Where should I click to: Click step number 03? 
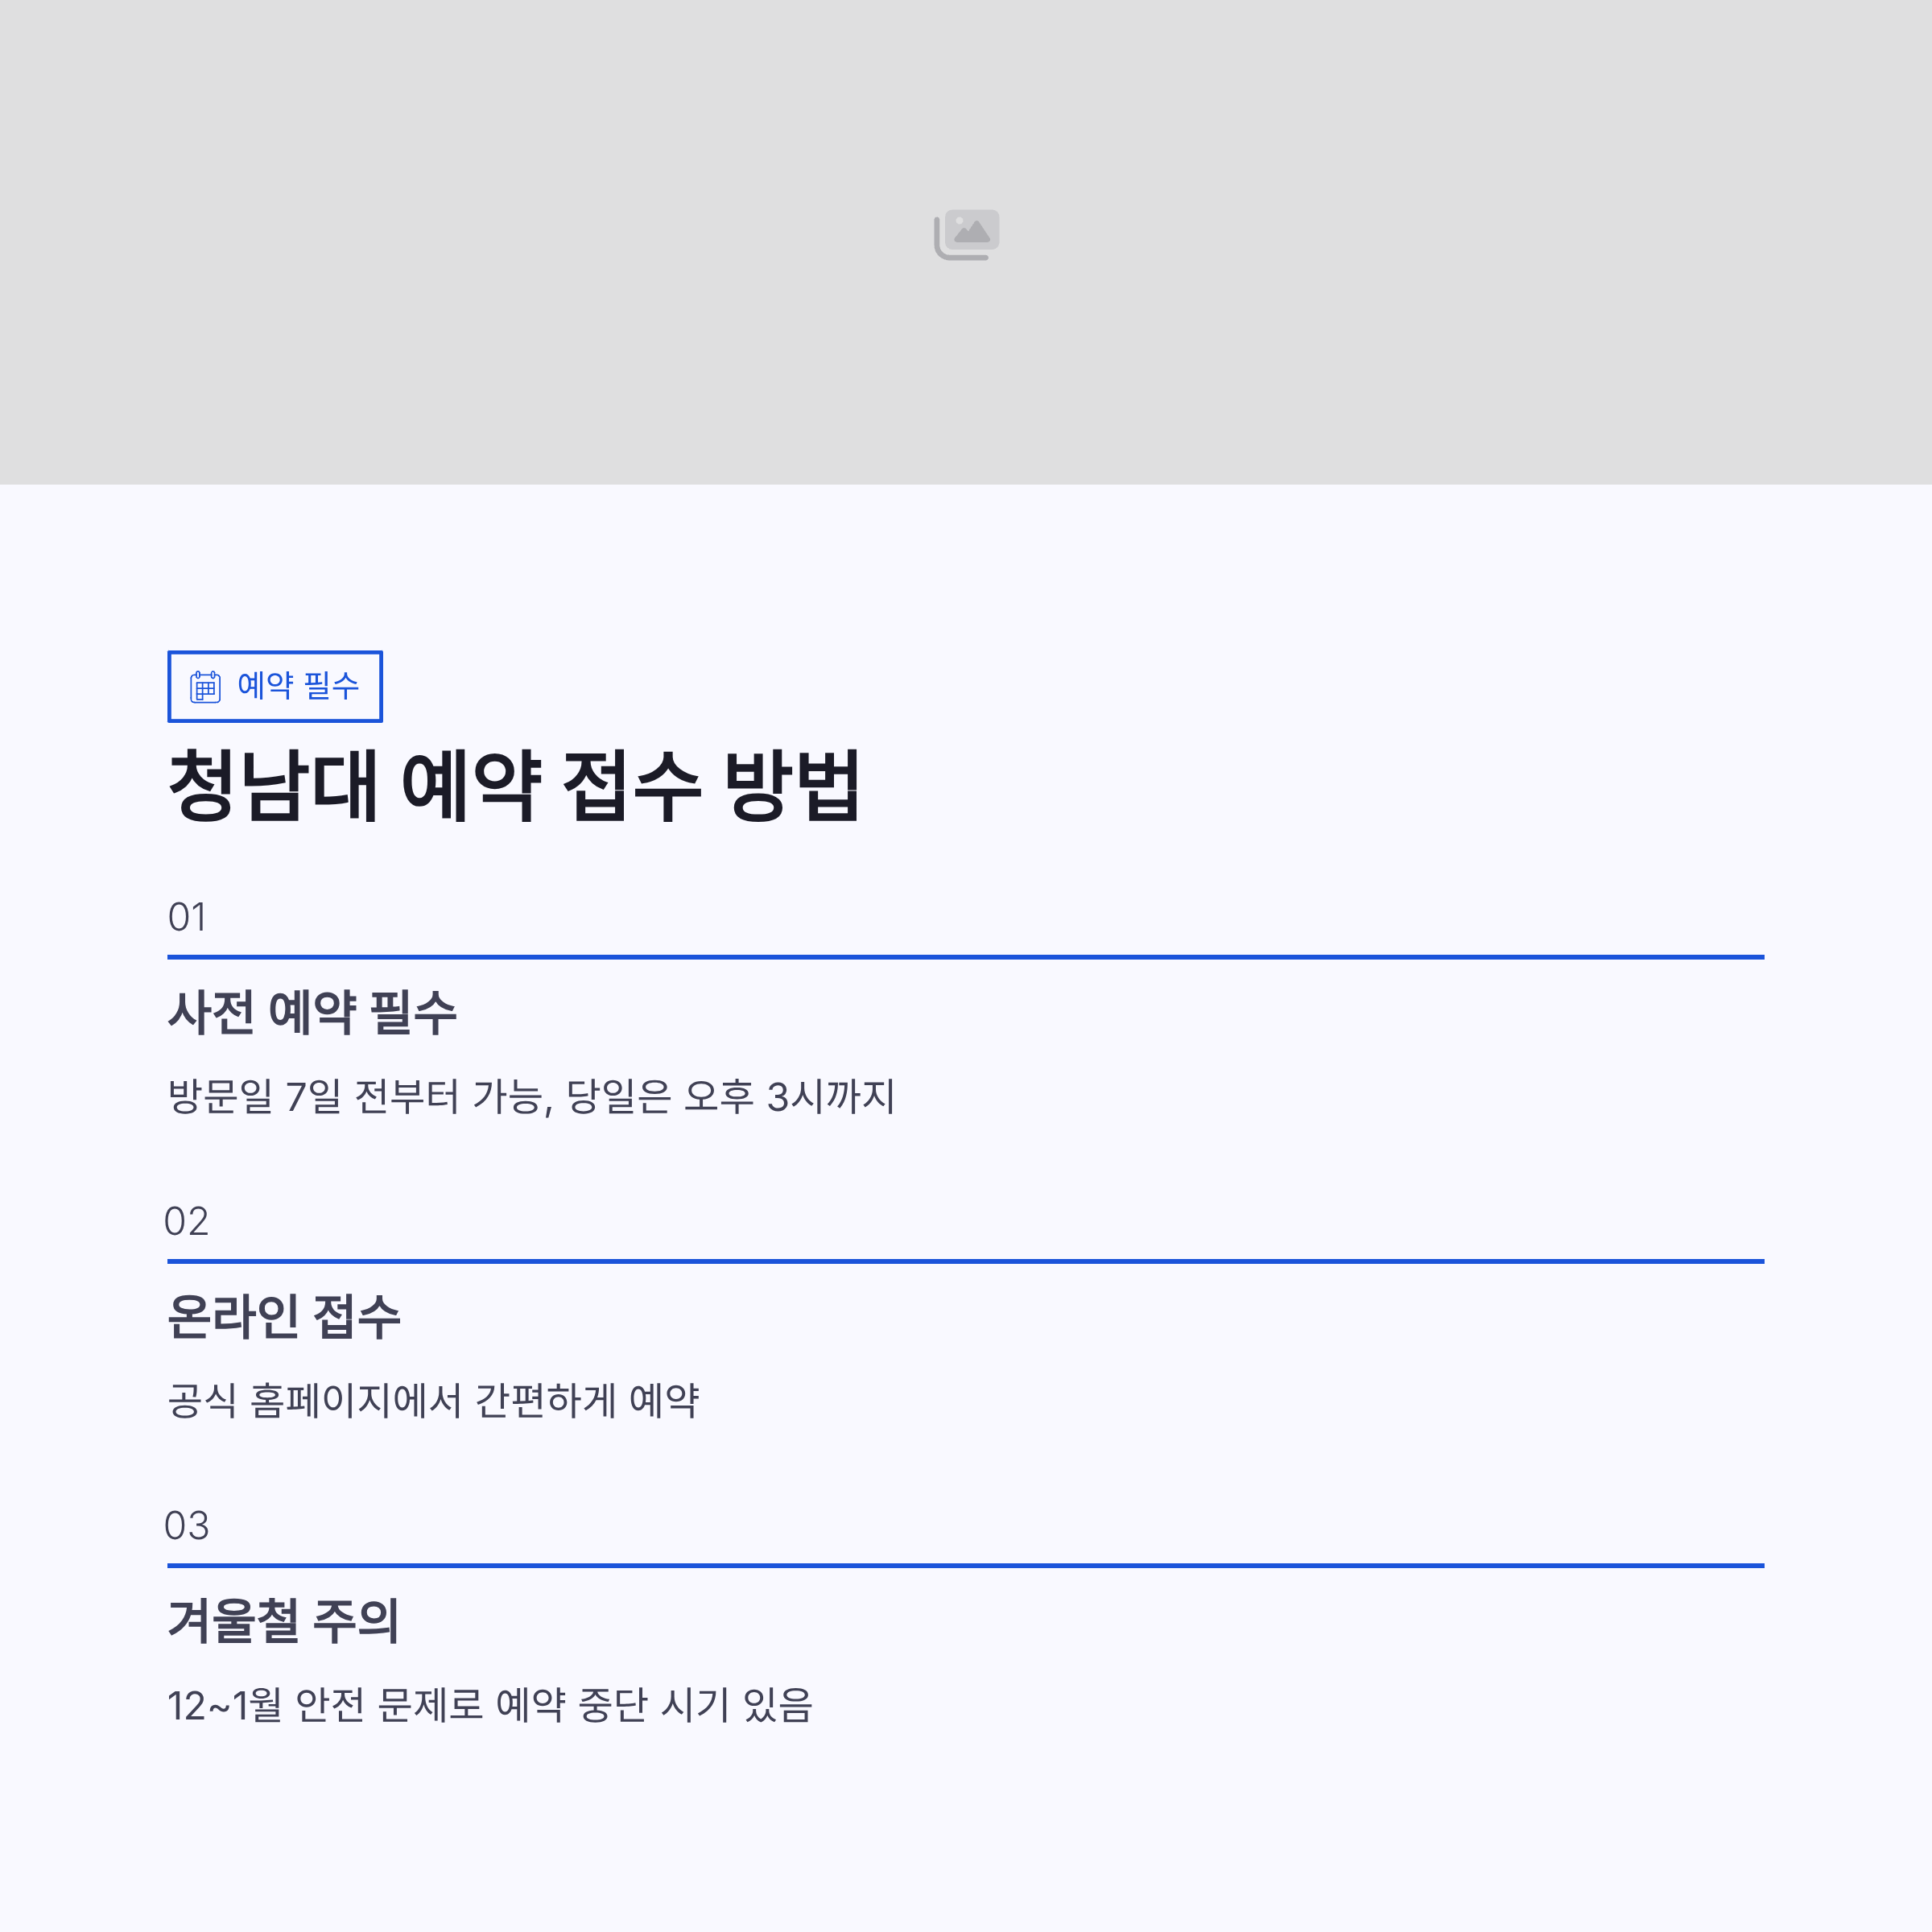point(187,1525)
